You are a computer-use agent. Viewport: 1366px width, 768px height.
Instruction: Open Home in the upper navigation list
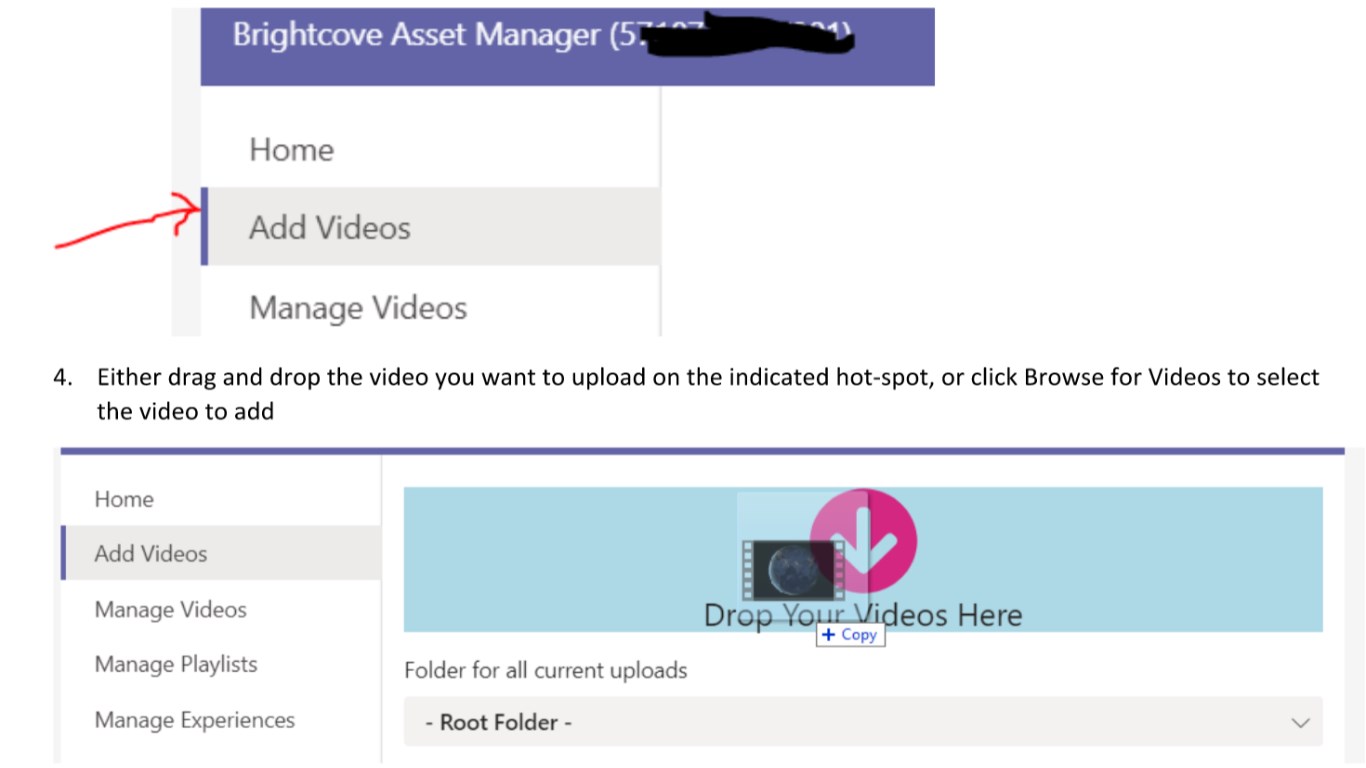pyautogui.click(x=291, y=150)
